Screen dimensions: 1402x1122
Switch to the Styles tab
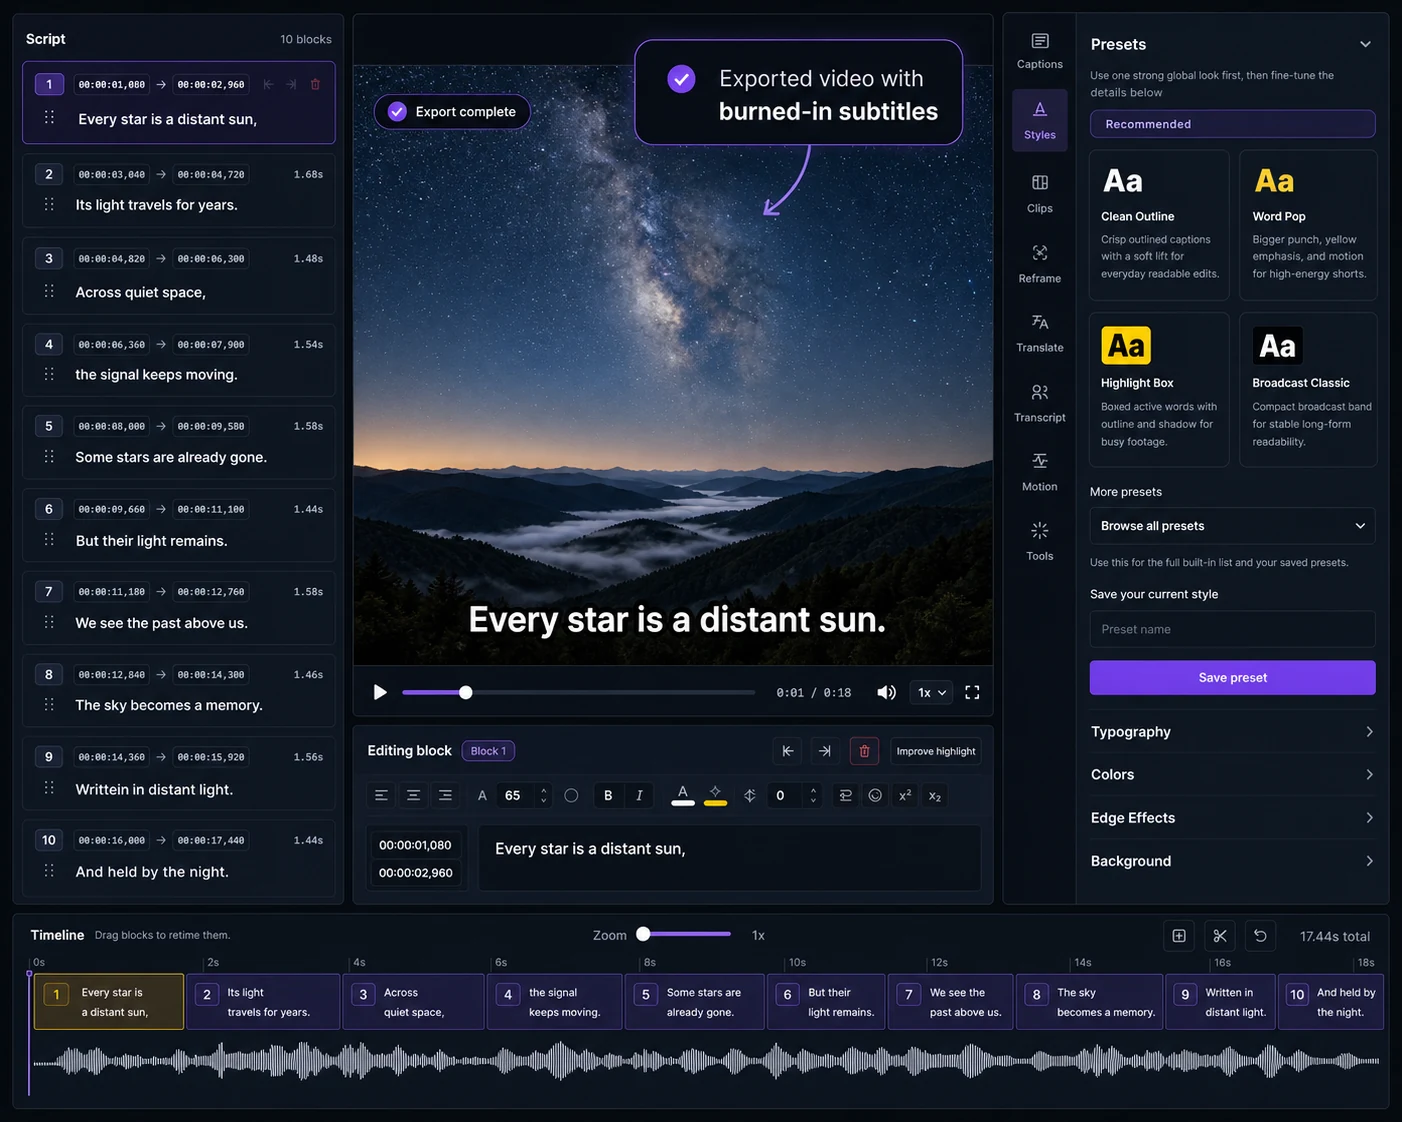[1040, 120]
